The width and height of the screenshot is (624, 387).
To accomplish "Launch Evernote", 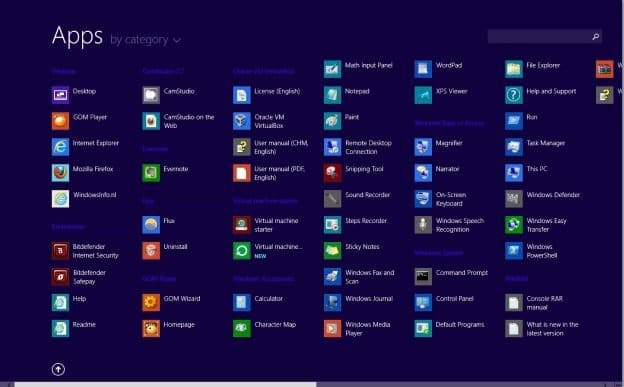I will coord(166,172).
